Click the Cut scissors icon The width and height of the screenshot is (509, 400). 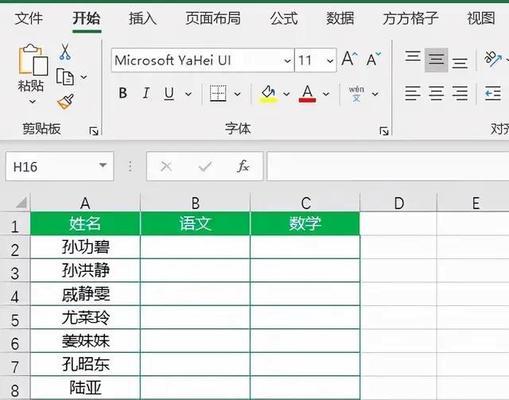[x=65, y=52]
